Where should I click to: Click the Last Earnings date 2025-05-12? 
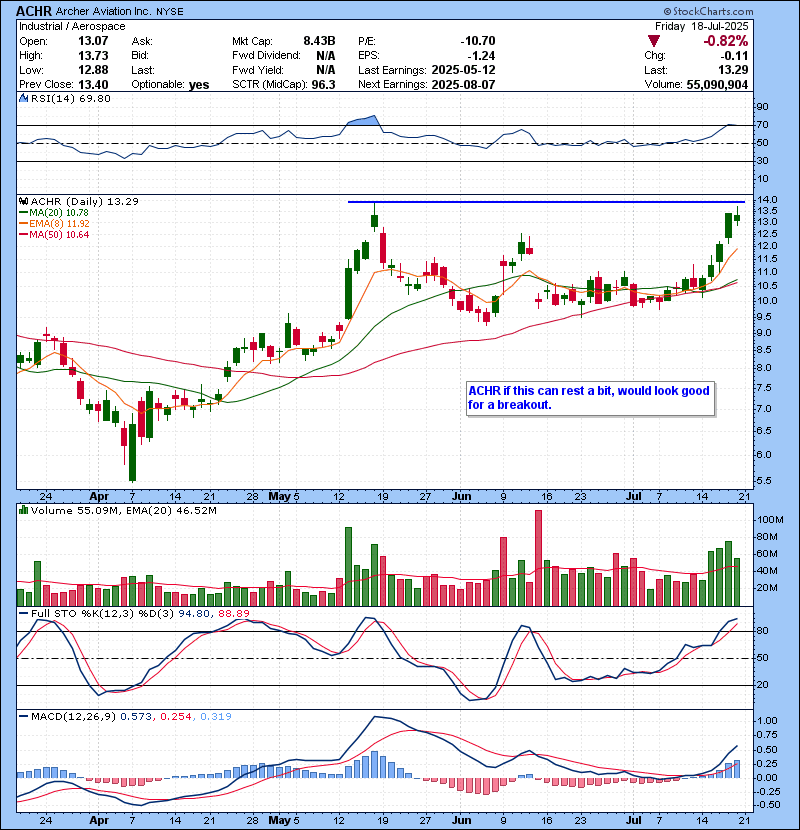coord(463,70)
